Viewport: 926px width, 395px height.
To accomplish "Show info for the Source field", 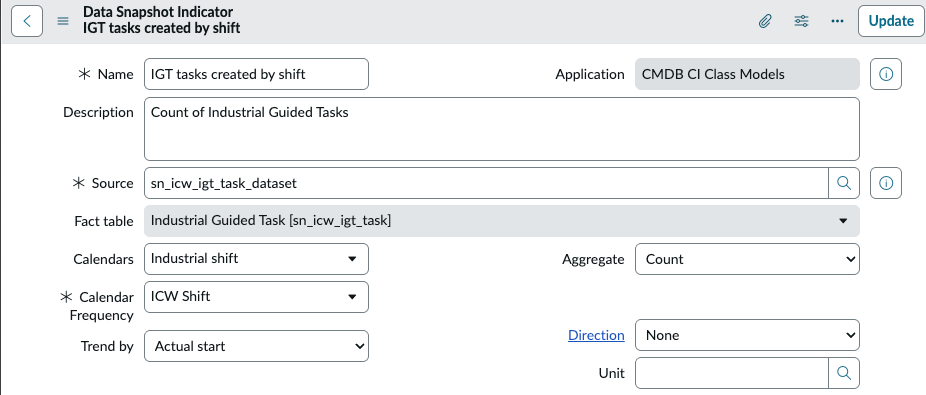I will pyautogui.click(x=886, y=183).
